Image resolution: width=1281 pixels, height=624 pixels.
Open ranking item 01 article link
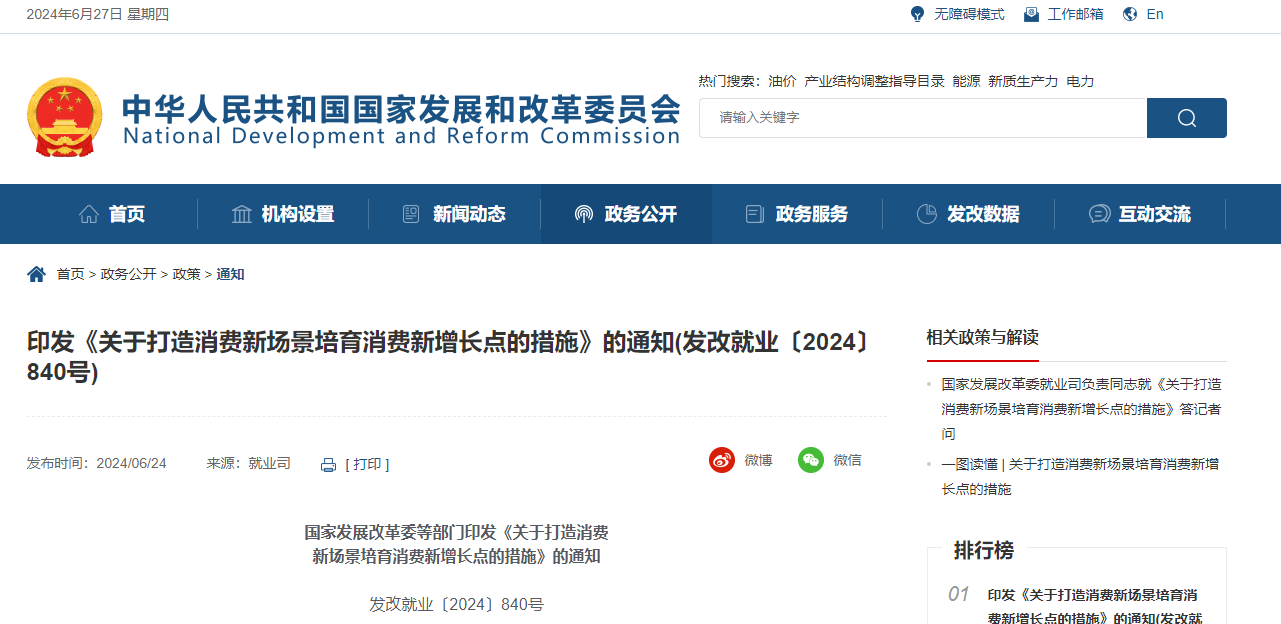tap(1095, 606)
